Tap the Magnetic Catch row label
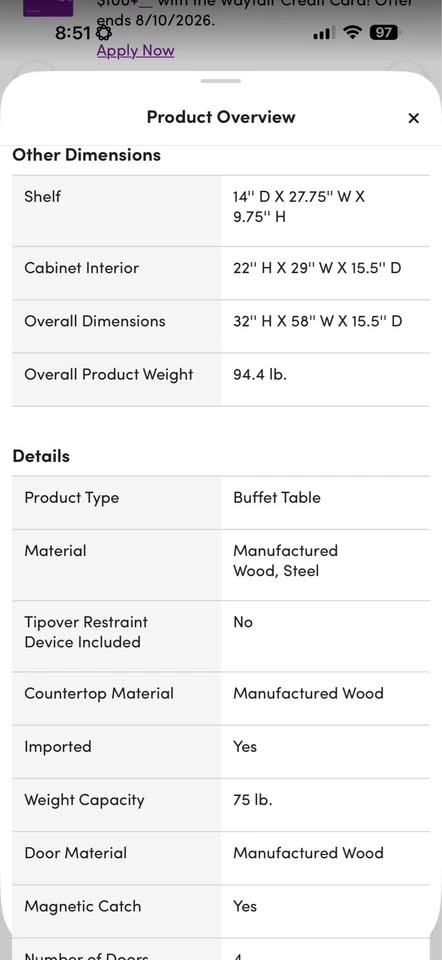Image resolution: width=442 pixels, height=960 pixels. point(83,906)
